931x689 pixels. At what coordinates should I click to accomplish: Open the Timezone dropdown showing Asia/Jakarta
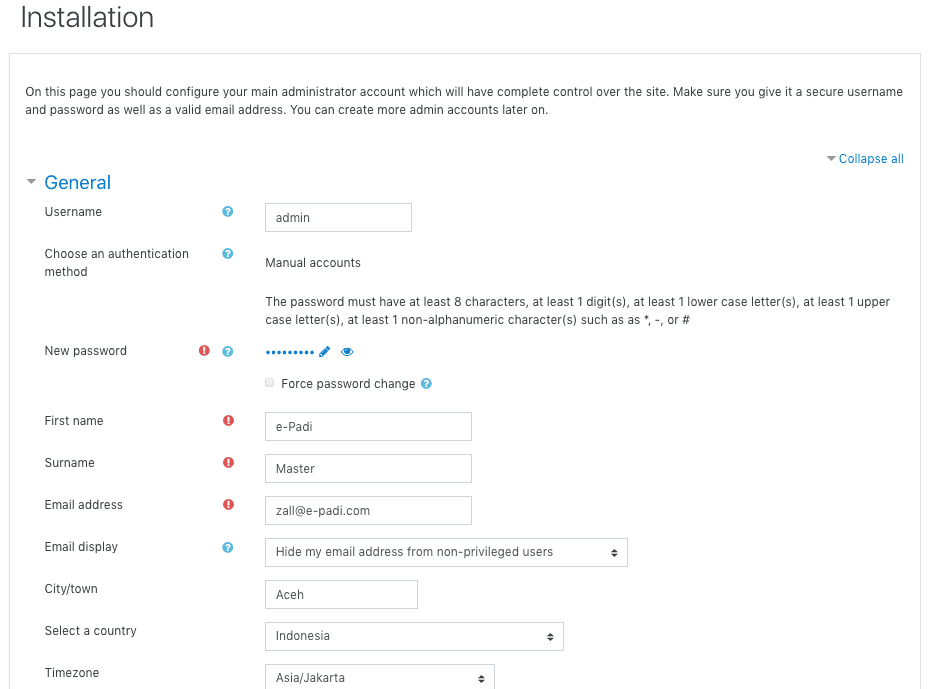click(x=379, y=677)
